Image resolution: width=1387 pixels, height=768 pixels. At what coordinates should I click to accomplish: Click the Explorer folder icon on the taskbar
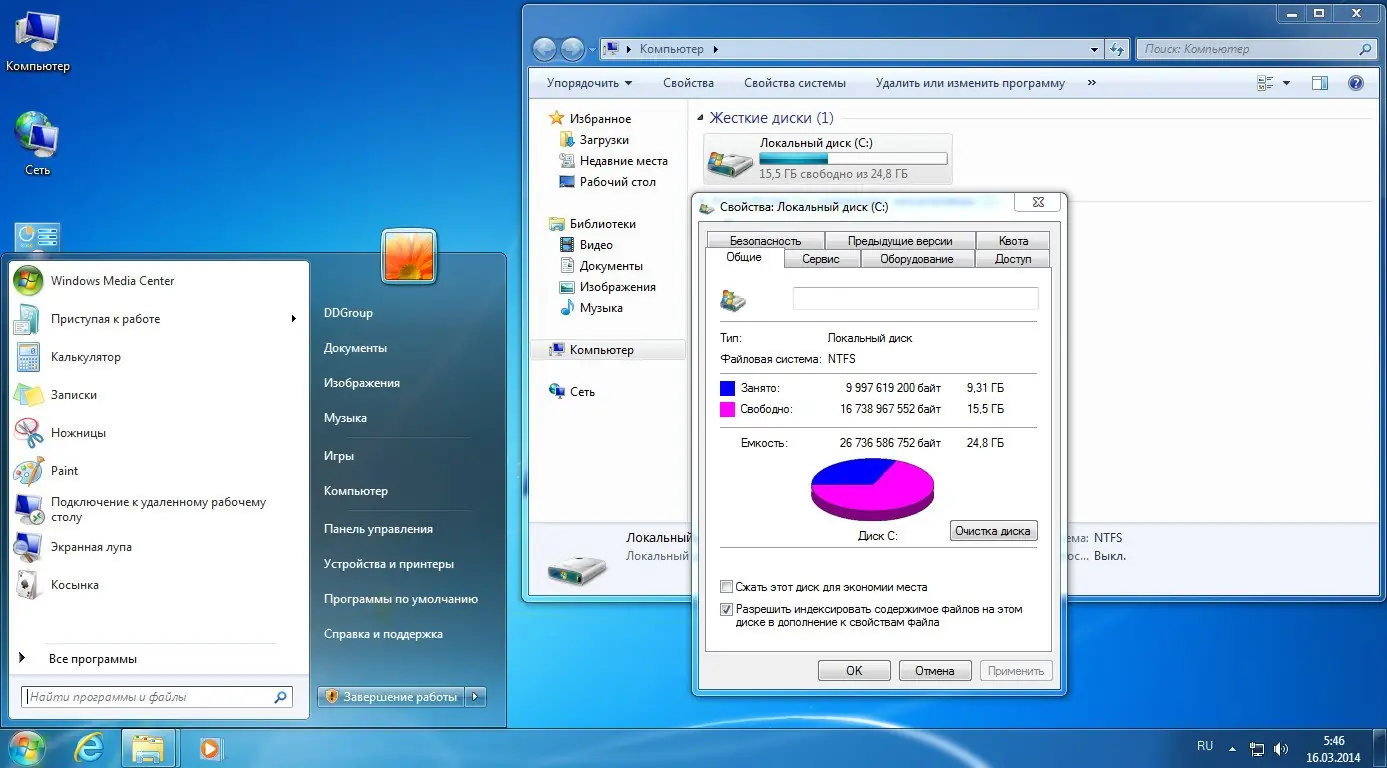click(149, 747)
